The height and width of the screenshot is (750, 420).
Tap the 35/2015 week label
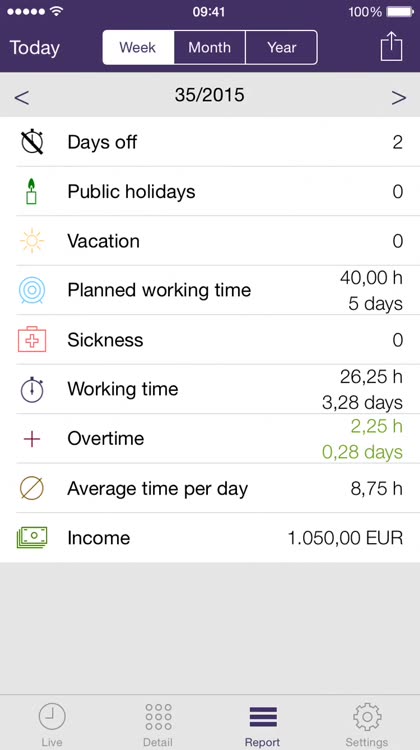coord(210,95)
